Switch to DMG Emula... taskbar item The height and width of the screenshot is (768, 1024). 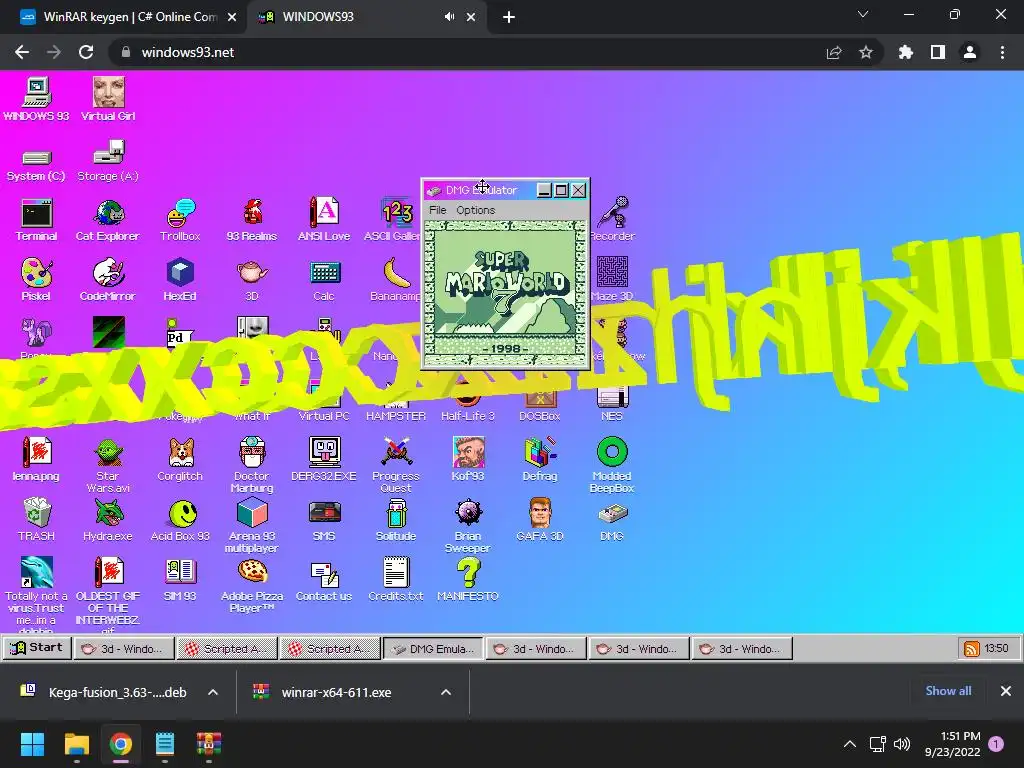point(433,648)
